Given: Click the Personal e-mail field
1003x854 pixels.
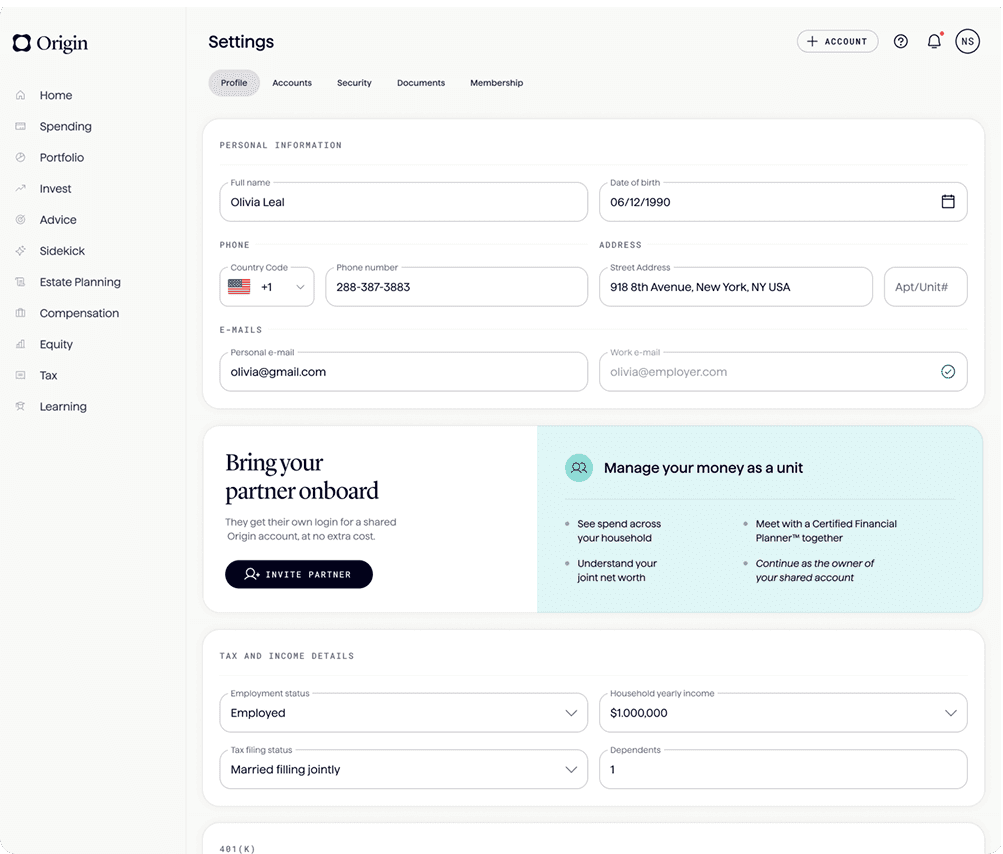Looking at the screenshot, I should pos(404,372).
